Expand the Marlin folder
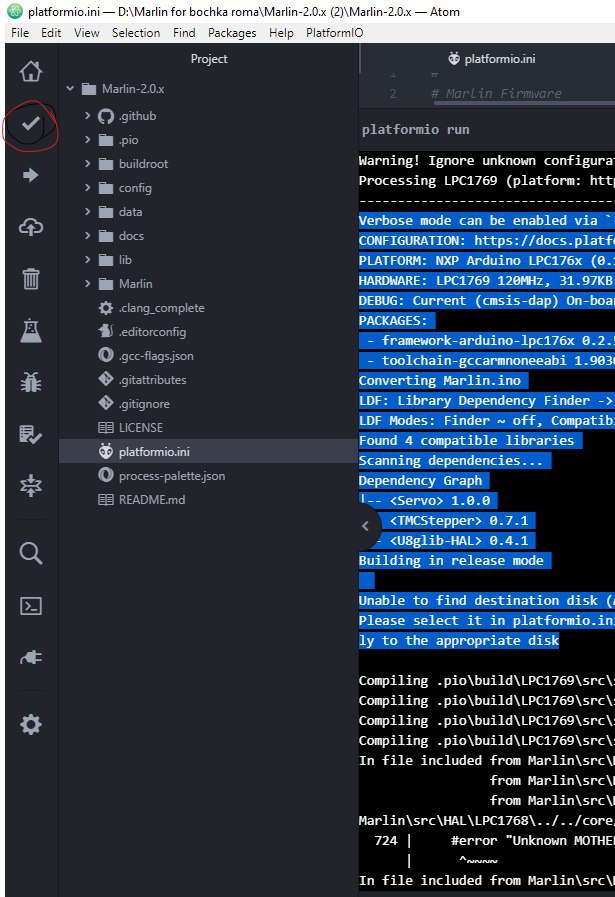 [88, 284]
